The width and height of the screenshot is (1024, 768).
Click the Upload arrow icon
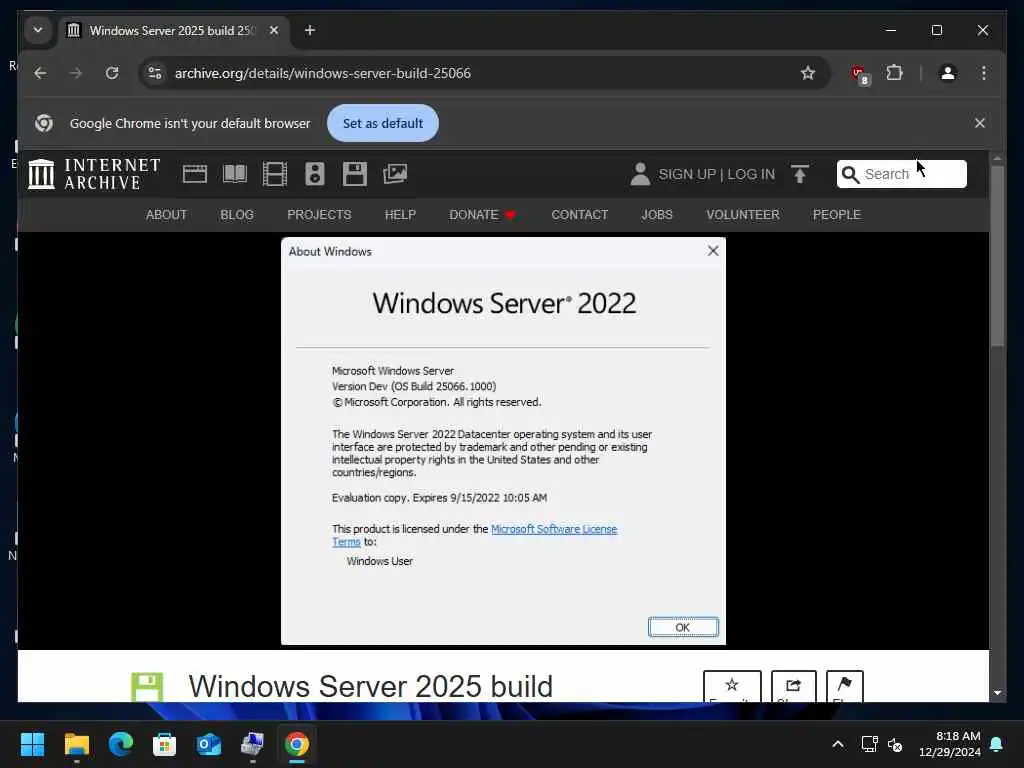800,174
